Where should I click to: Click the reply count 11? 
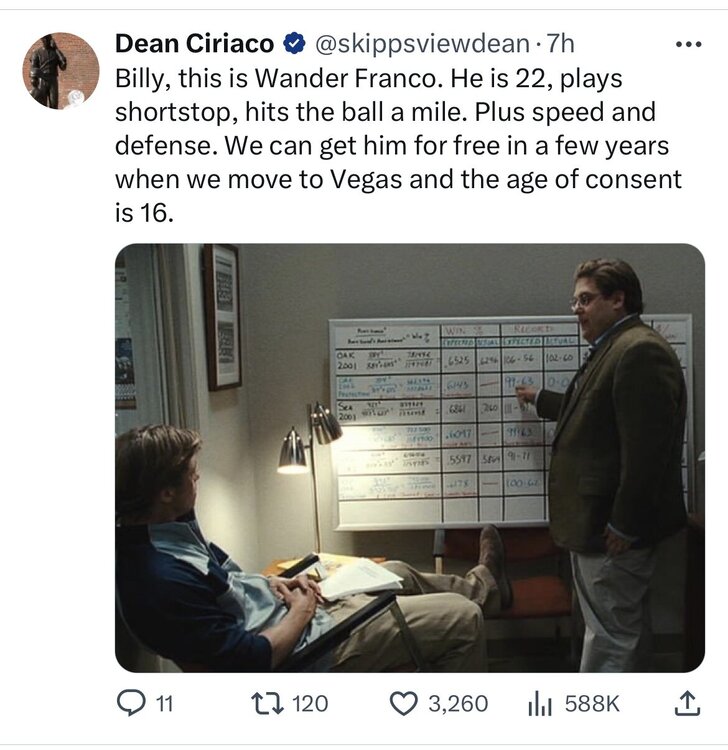[x=165, y=704]
